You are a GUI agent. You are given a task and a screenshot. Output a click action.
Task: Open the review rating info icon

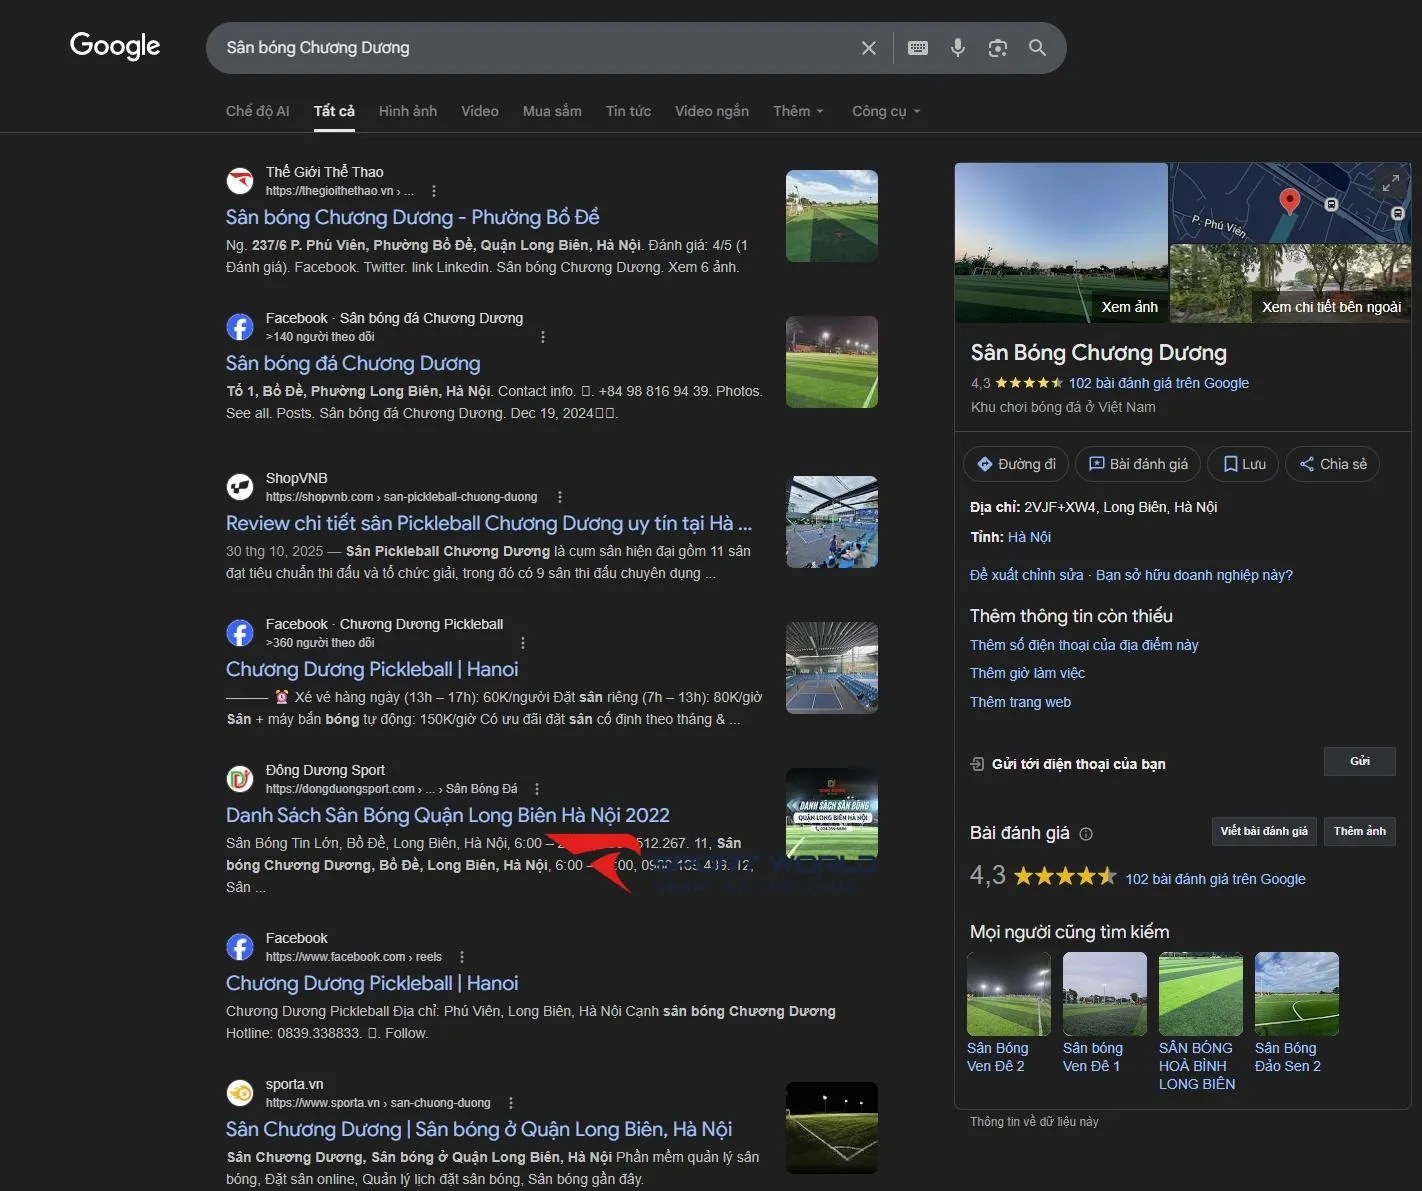[x=1086, y=834]
